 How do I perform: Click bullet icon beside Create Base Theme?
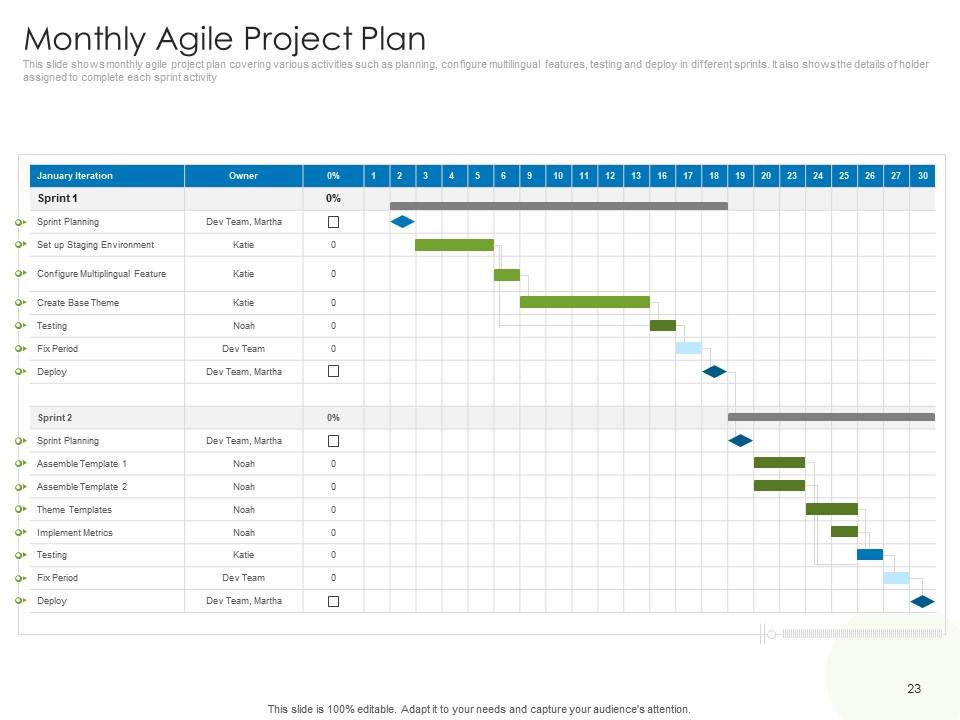(20, 303)
